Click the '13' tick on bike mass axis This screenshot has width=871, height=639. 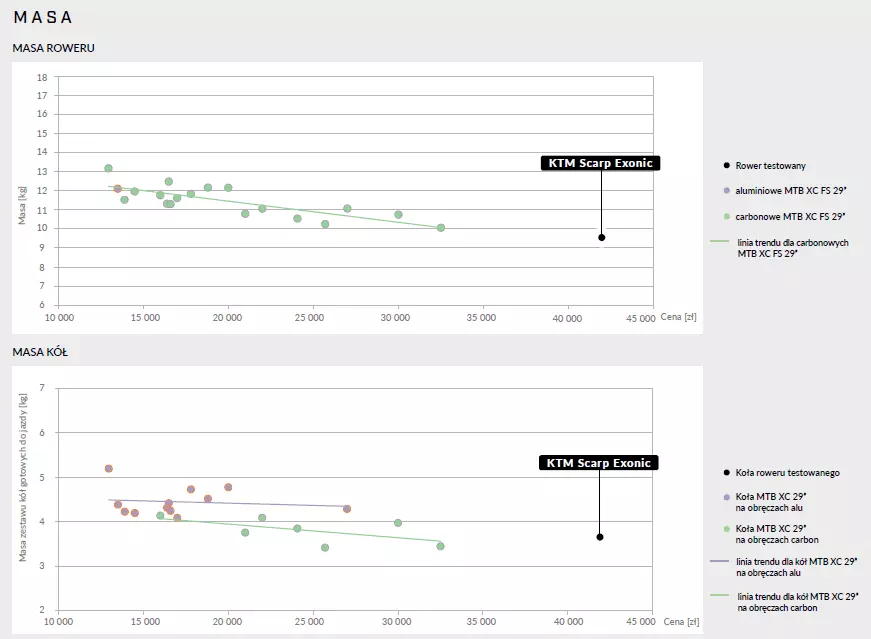(x=42, y=172)
